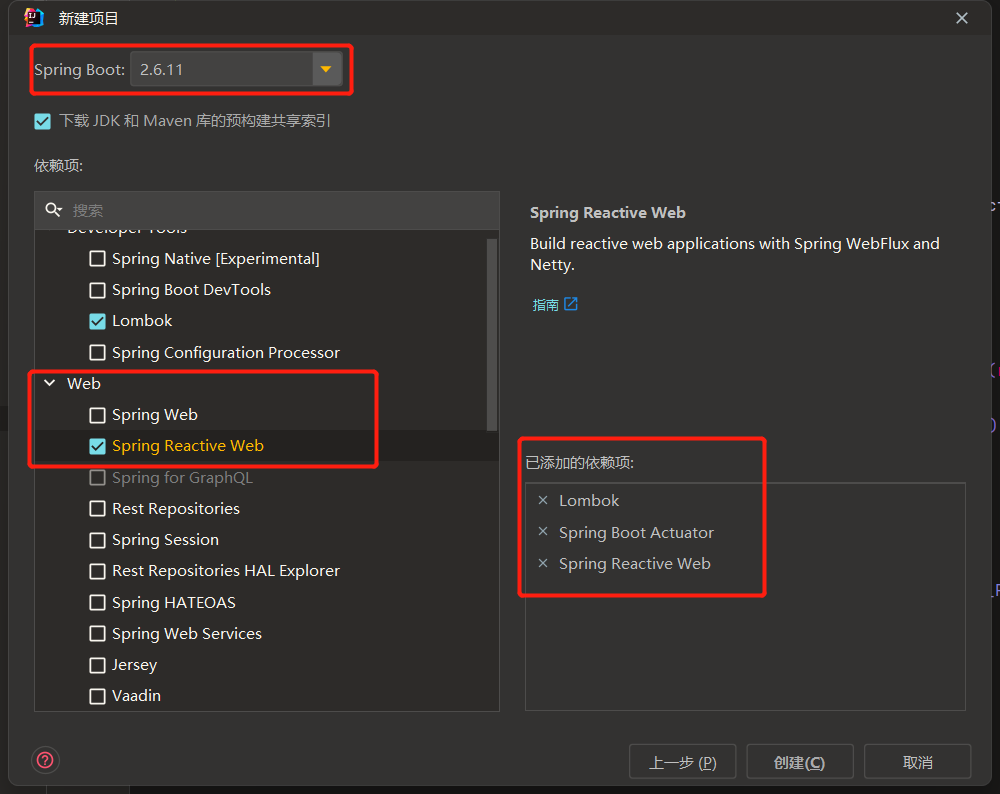
Task: Click the 指南 guide link
Action: click(545, 305)
